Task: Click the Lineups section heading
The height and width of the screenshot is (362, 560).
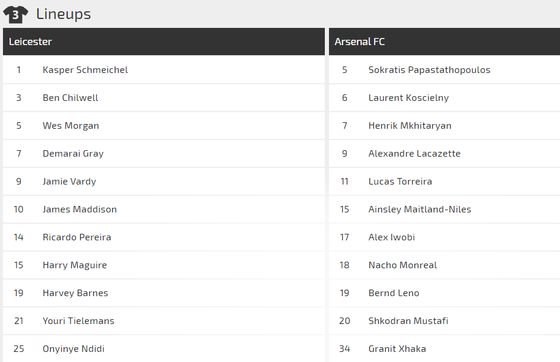Action: 63,14
